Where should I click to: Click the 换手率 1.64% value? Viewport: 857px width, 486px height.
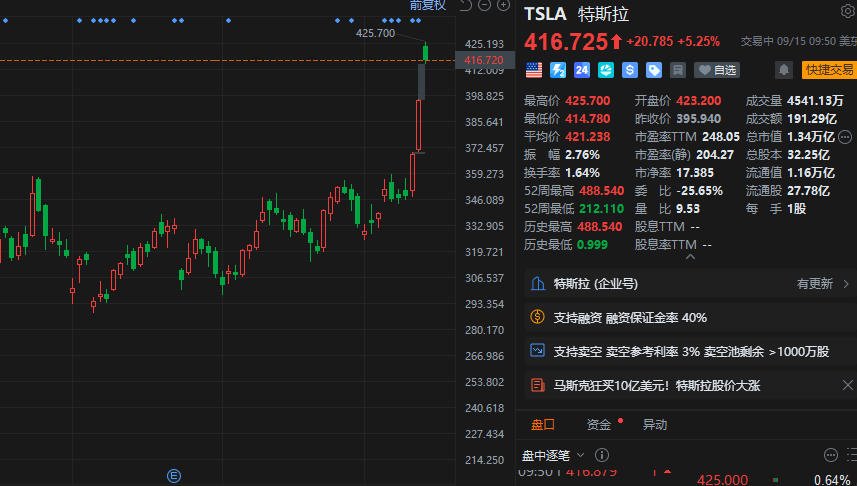tap(582, 173)
